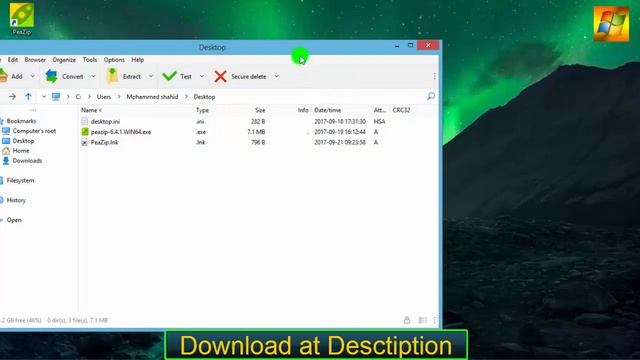Sort by the Info column header

303,110
